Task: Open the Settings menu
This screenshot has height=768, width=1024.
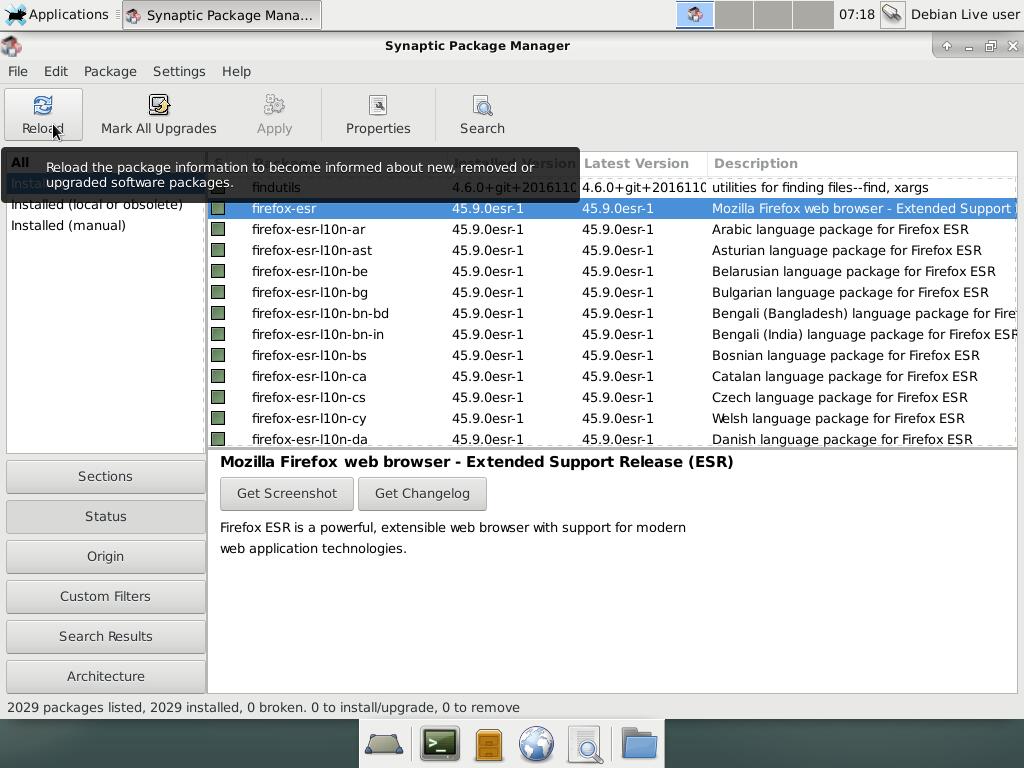Action: 179,71
